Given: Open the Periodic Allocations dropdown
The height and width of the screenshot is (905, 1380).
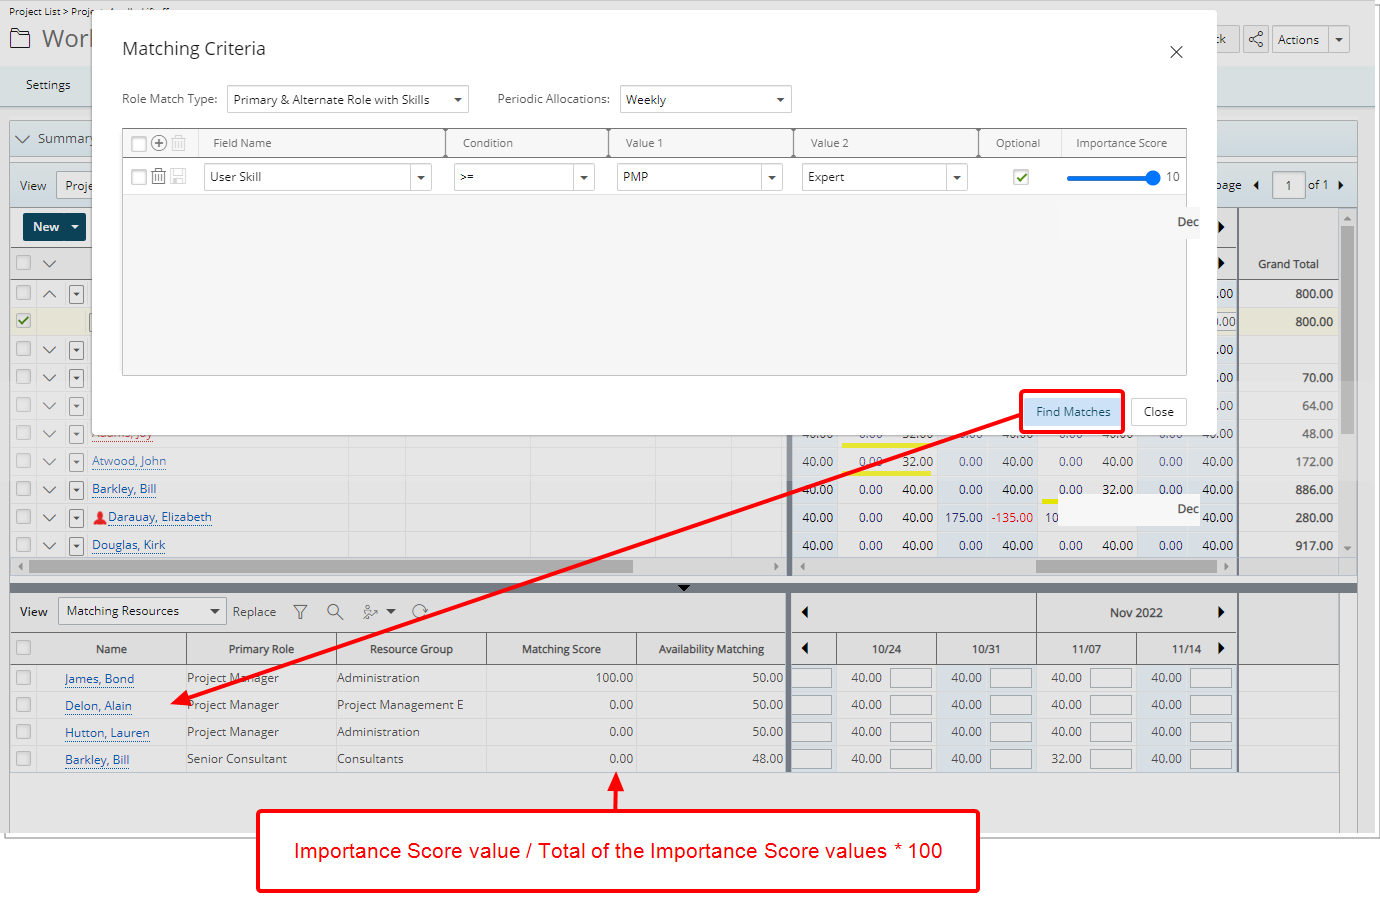Looking at the screenshot, I should click(705, 99).
